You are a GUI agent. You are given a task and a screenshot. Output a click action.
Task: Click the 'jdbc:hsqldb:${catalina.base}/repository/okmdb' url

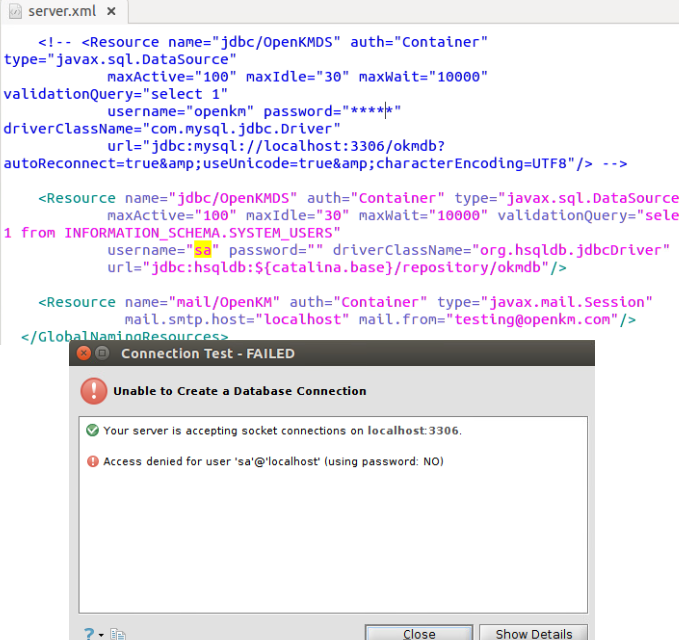coord(346,267)
